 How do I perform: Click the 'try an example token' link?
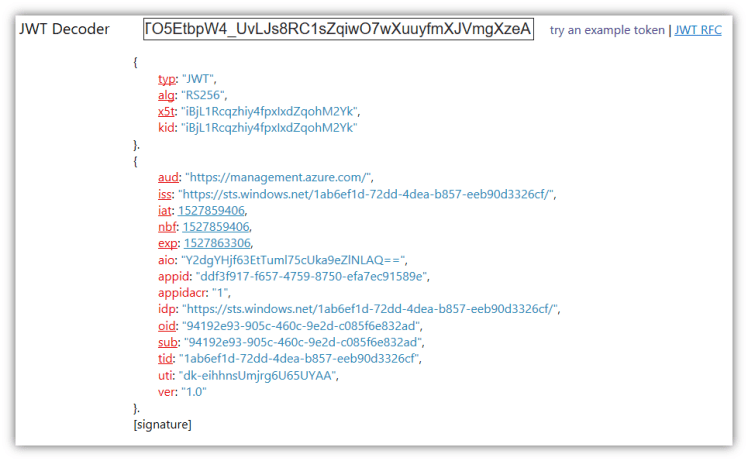tap(607, 30)
